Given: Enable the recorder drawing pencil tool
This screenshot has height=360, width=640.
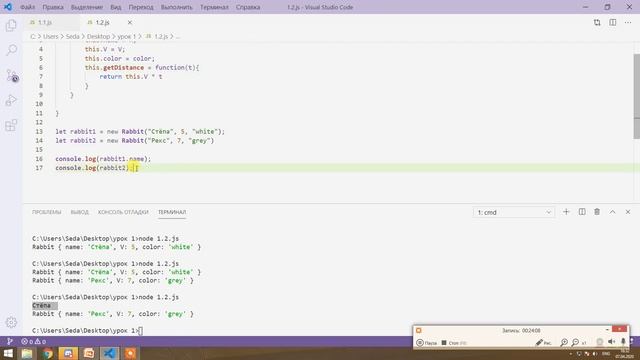Looking at the screenshot, I should click(x=543, y=342).
